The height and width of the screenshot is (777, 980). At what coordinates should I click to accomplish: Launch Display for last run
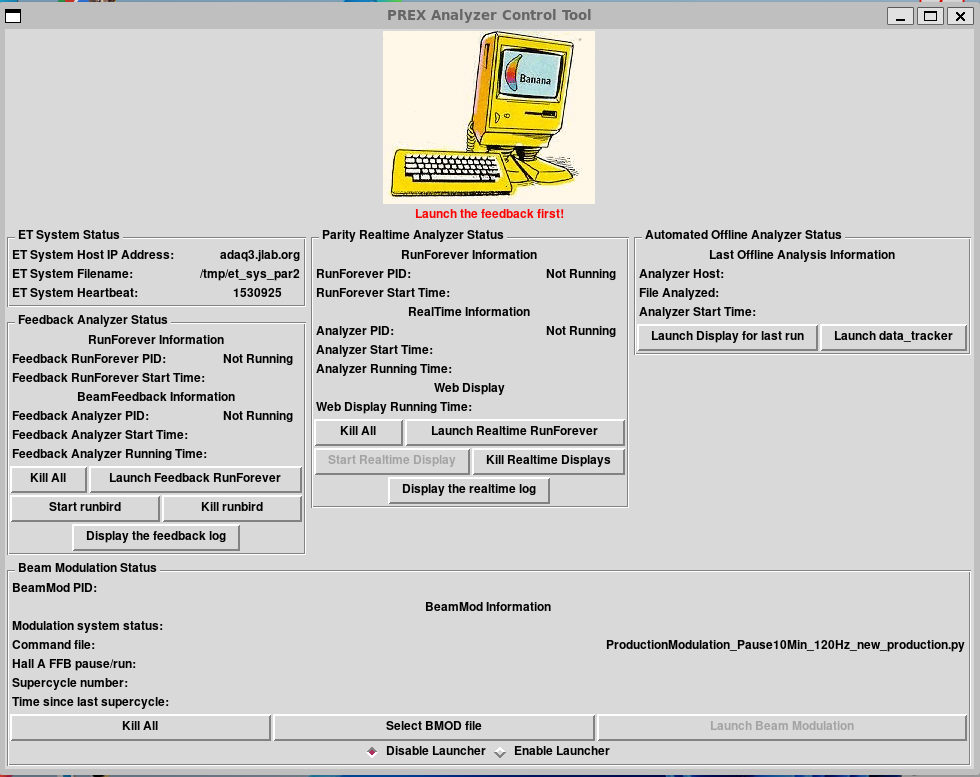coord(727,337)
